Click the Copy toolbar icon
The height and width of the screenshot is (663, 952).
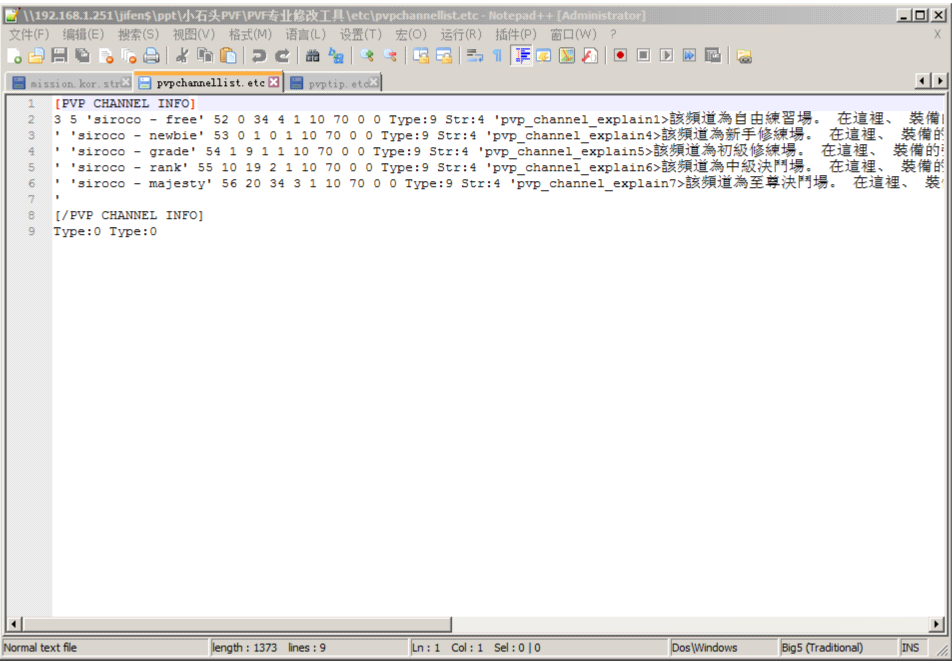pos(205,56)
